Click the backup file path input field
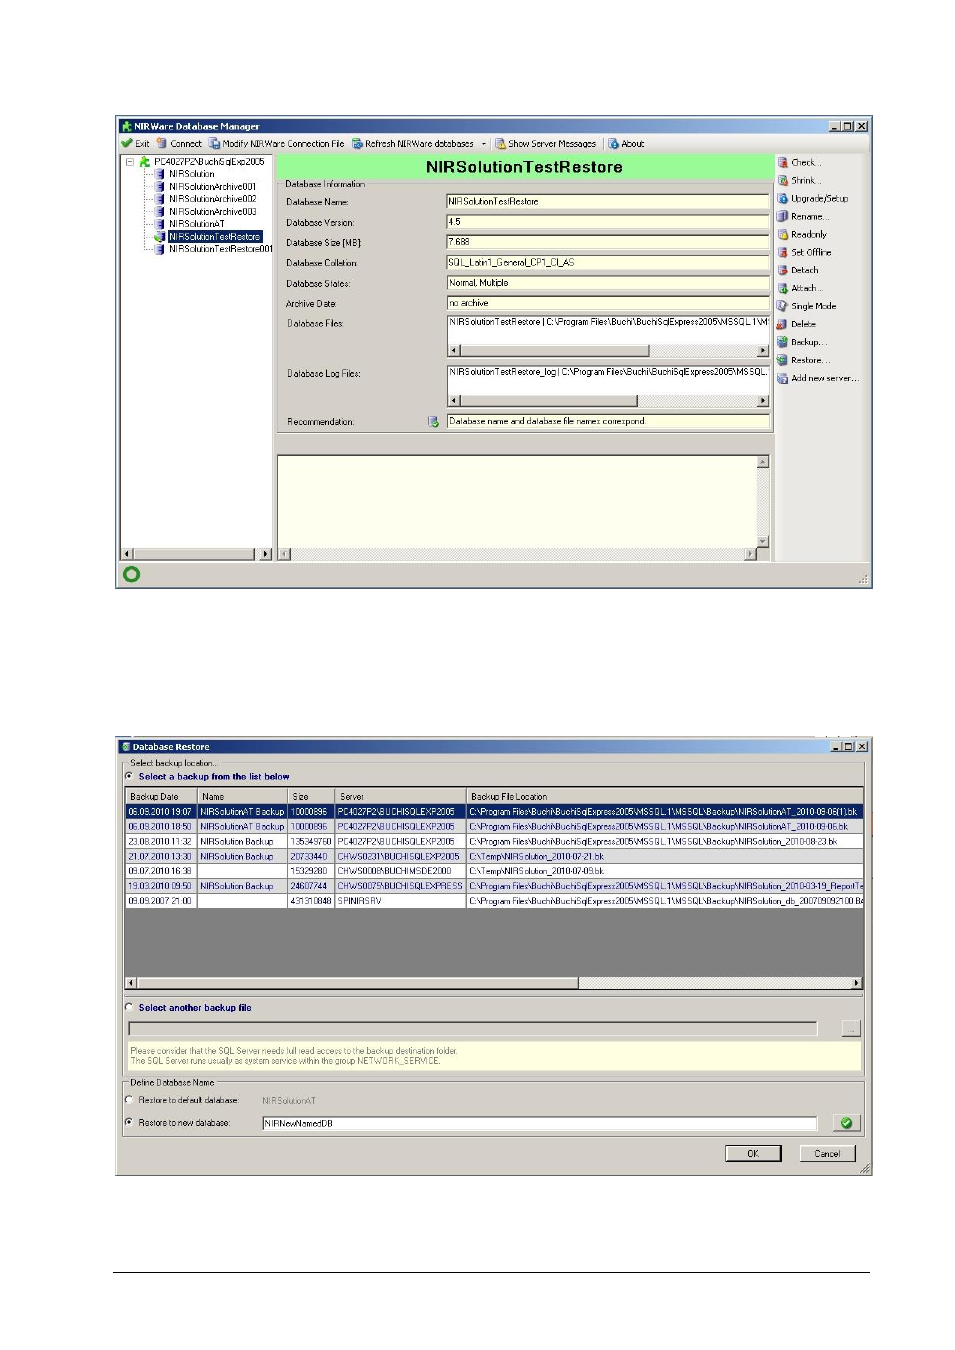The height and width of the screenshot is (1350, 955). pos(473,1028)
